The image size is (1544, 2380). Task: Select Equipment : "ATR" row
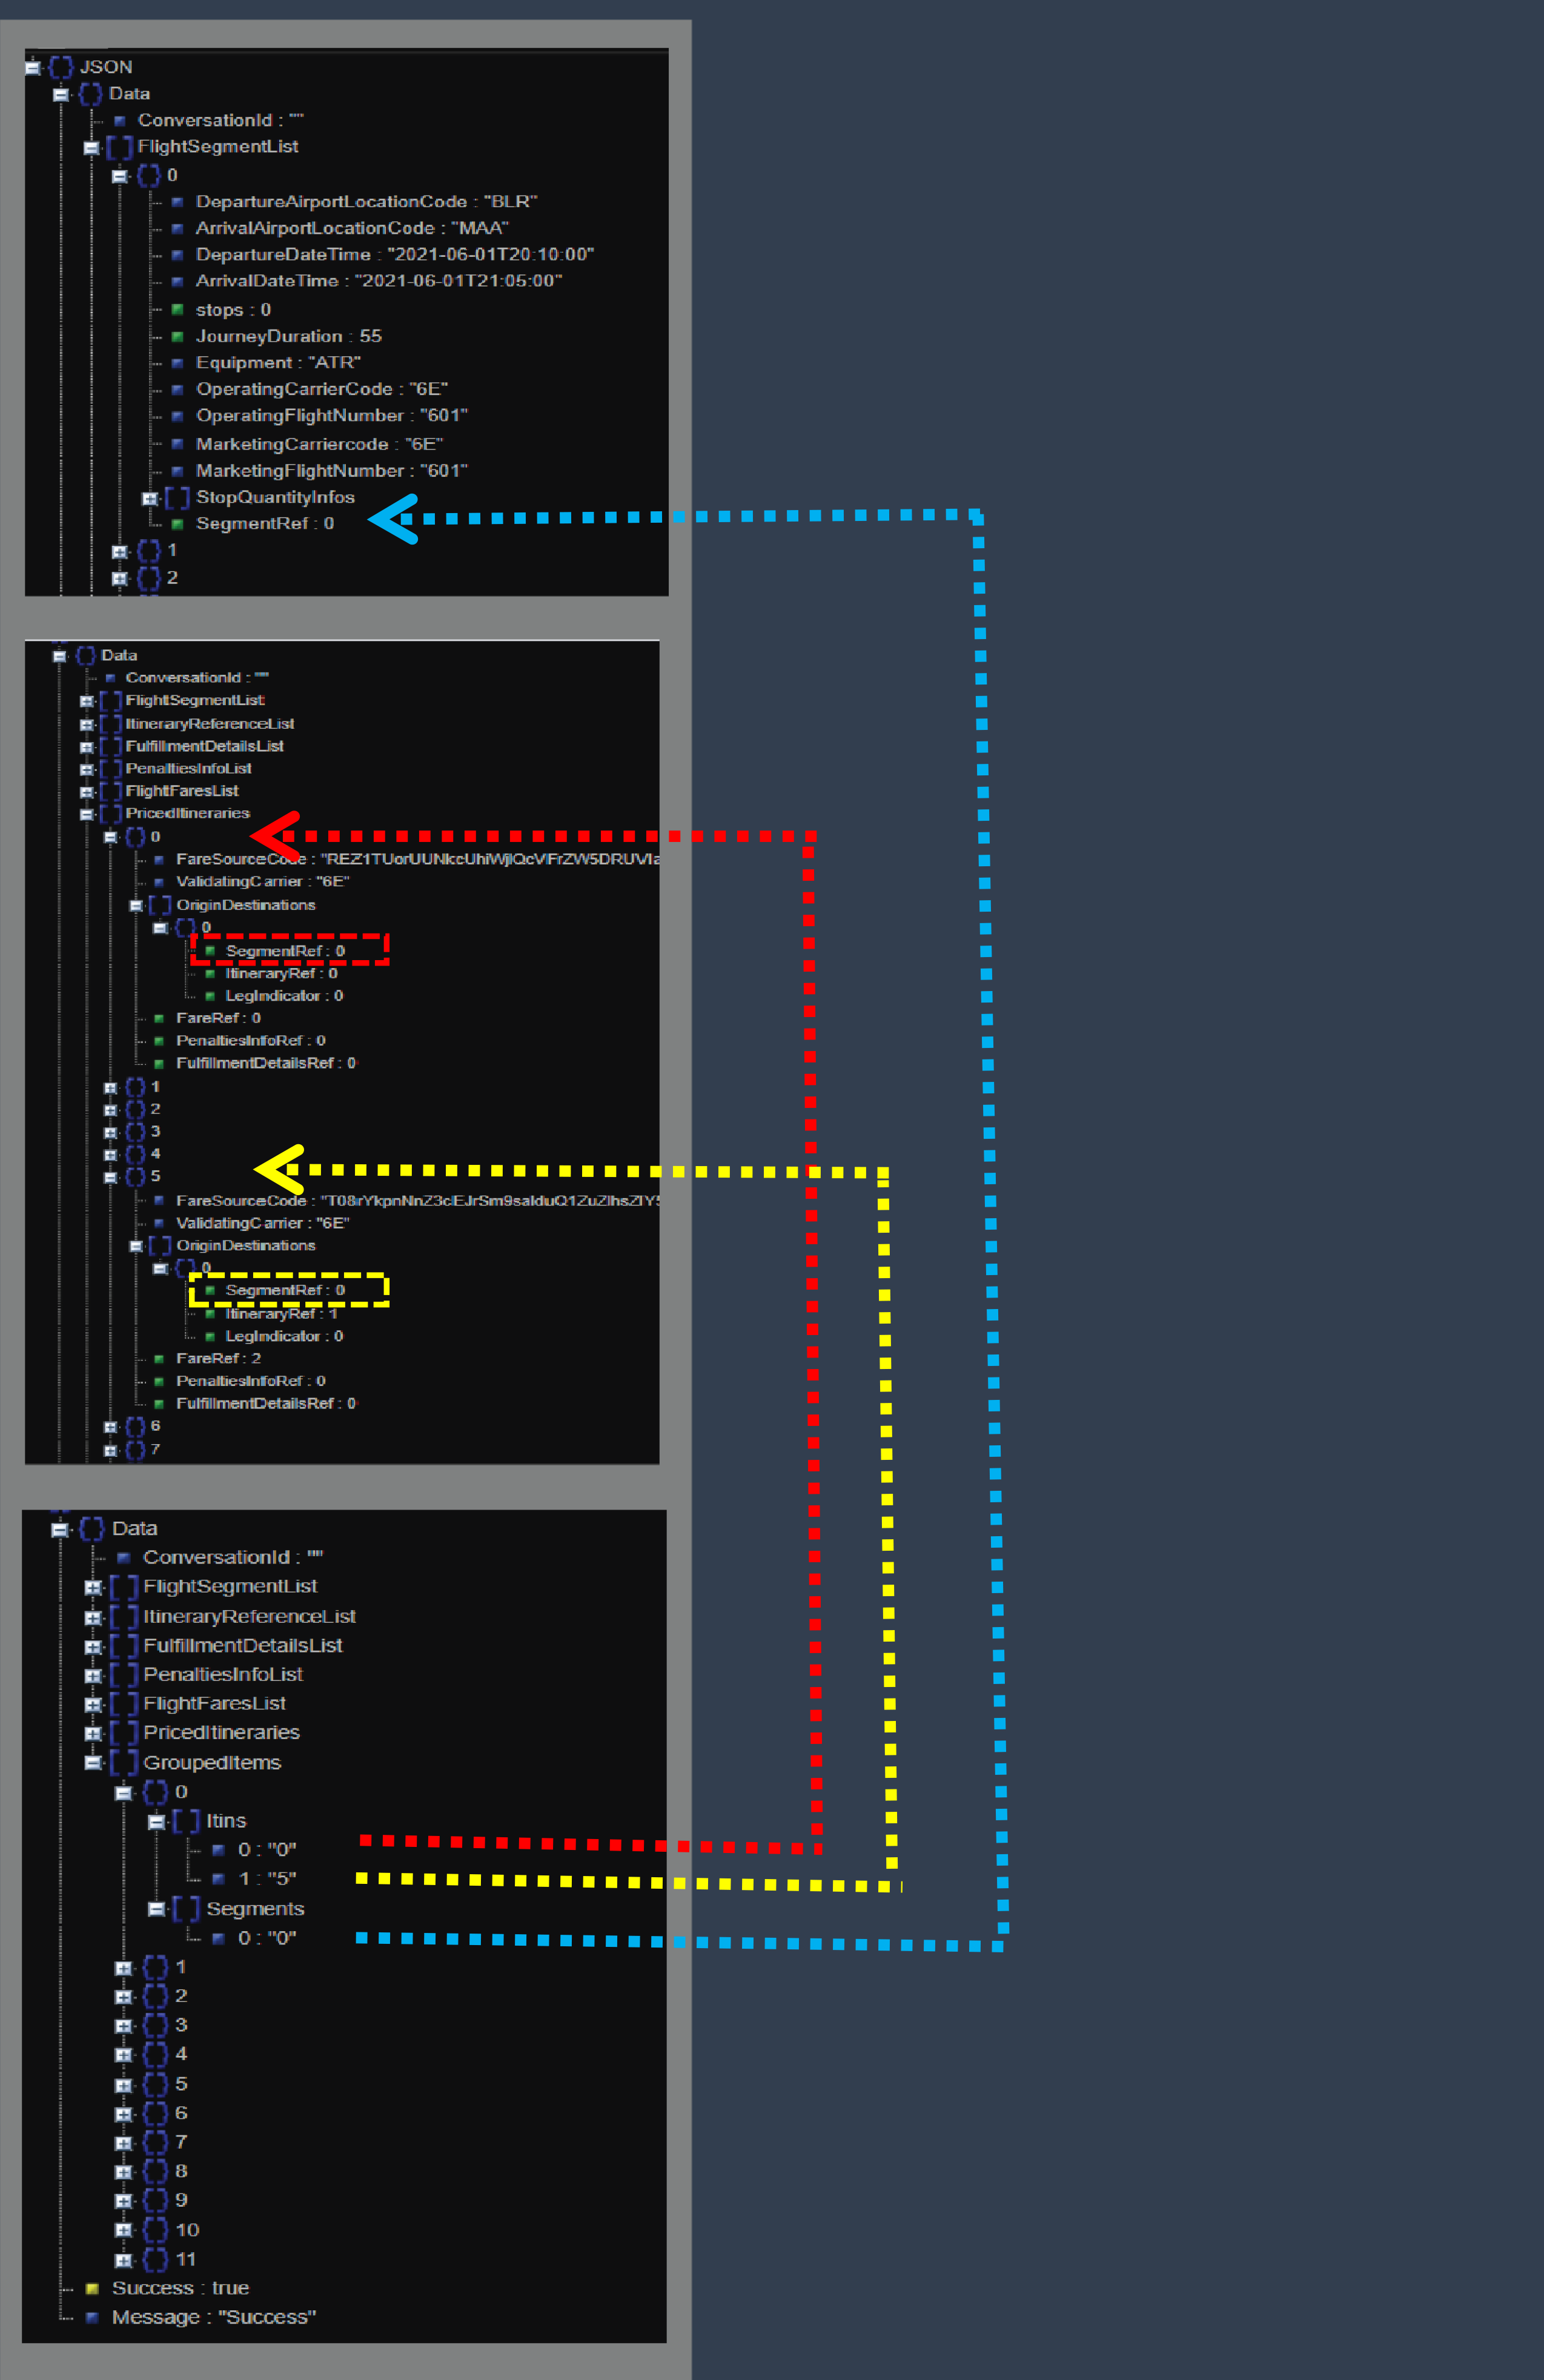pos(278,363)
